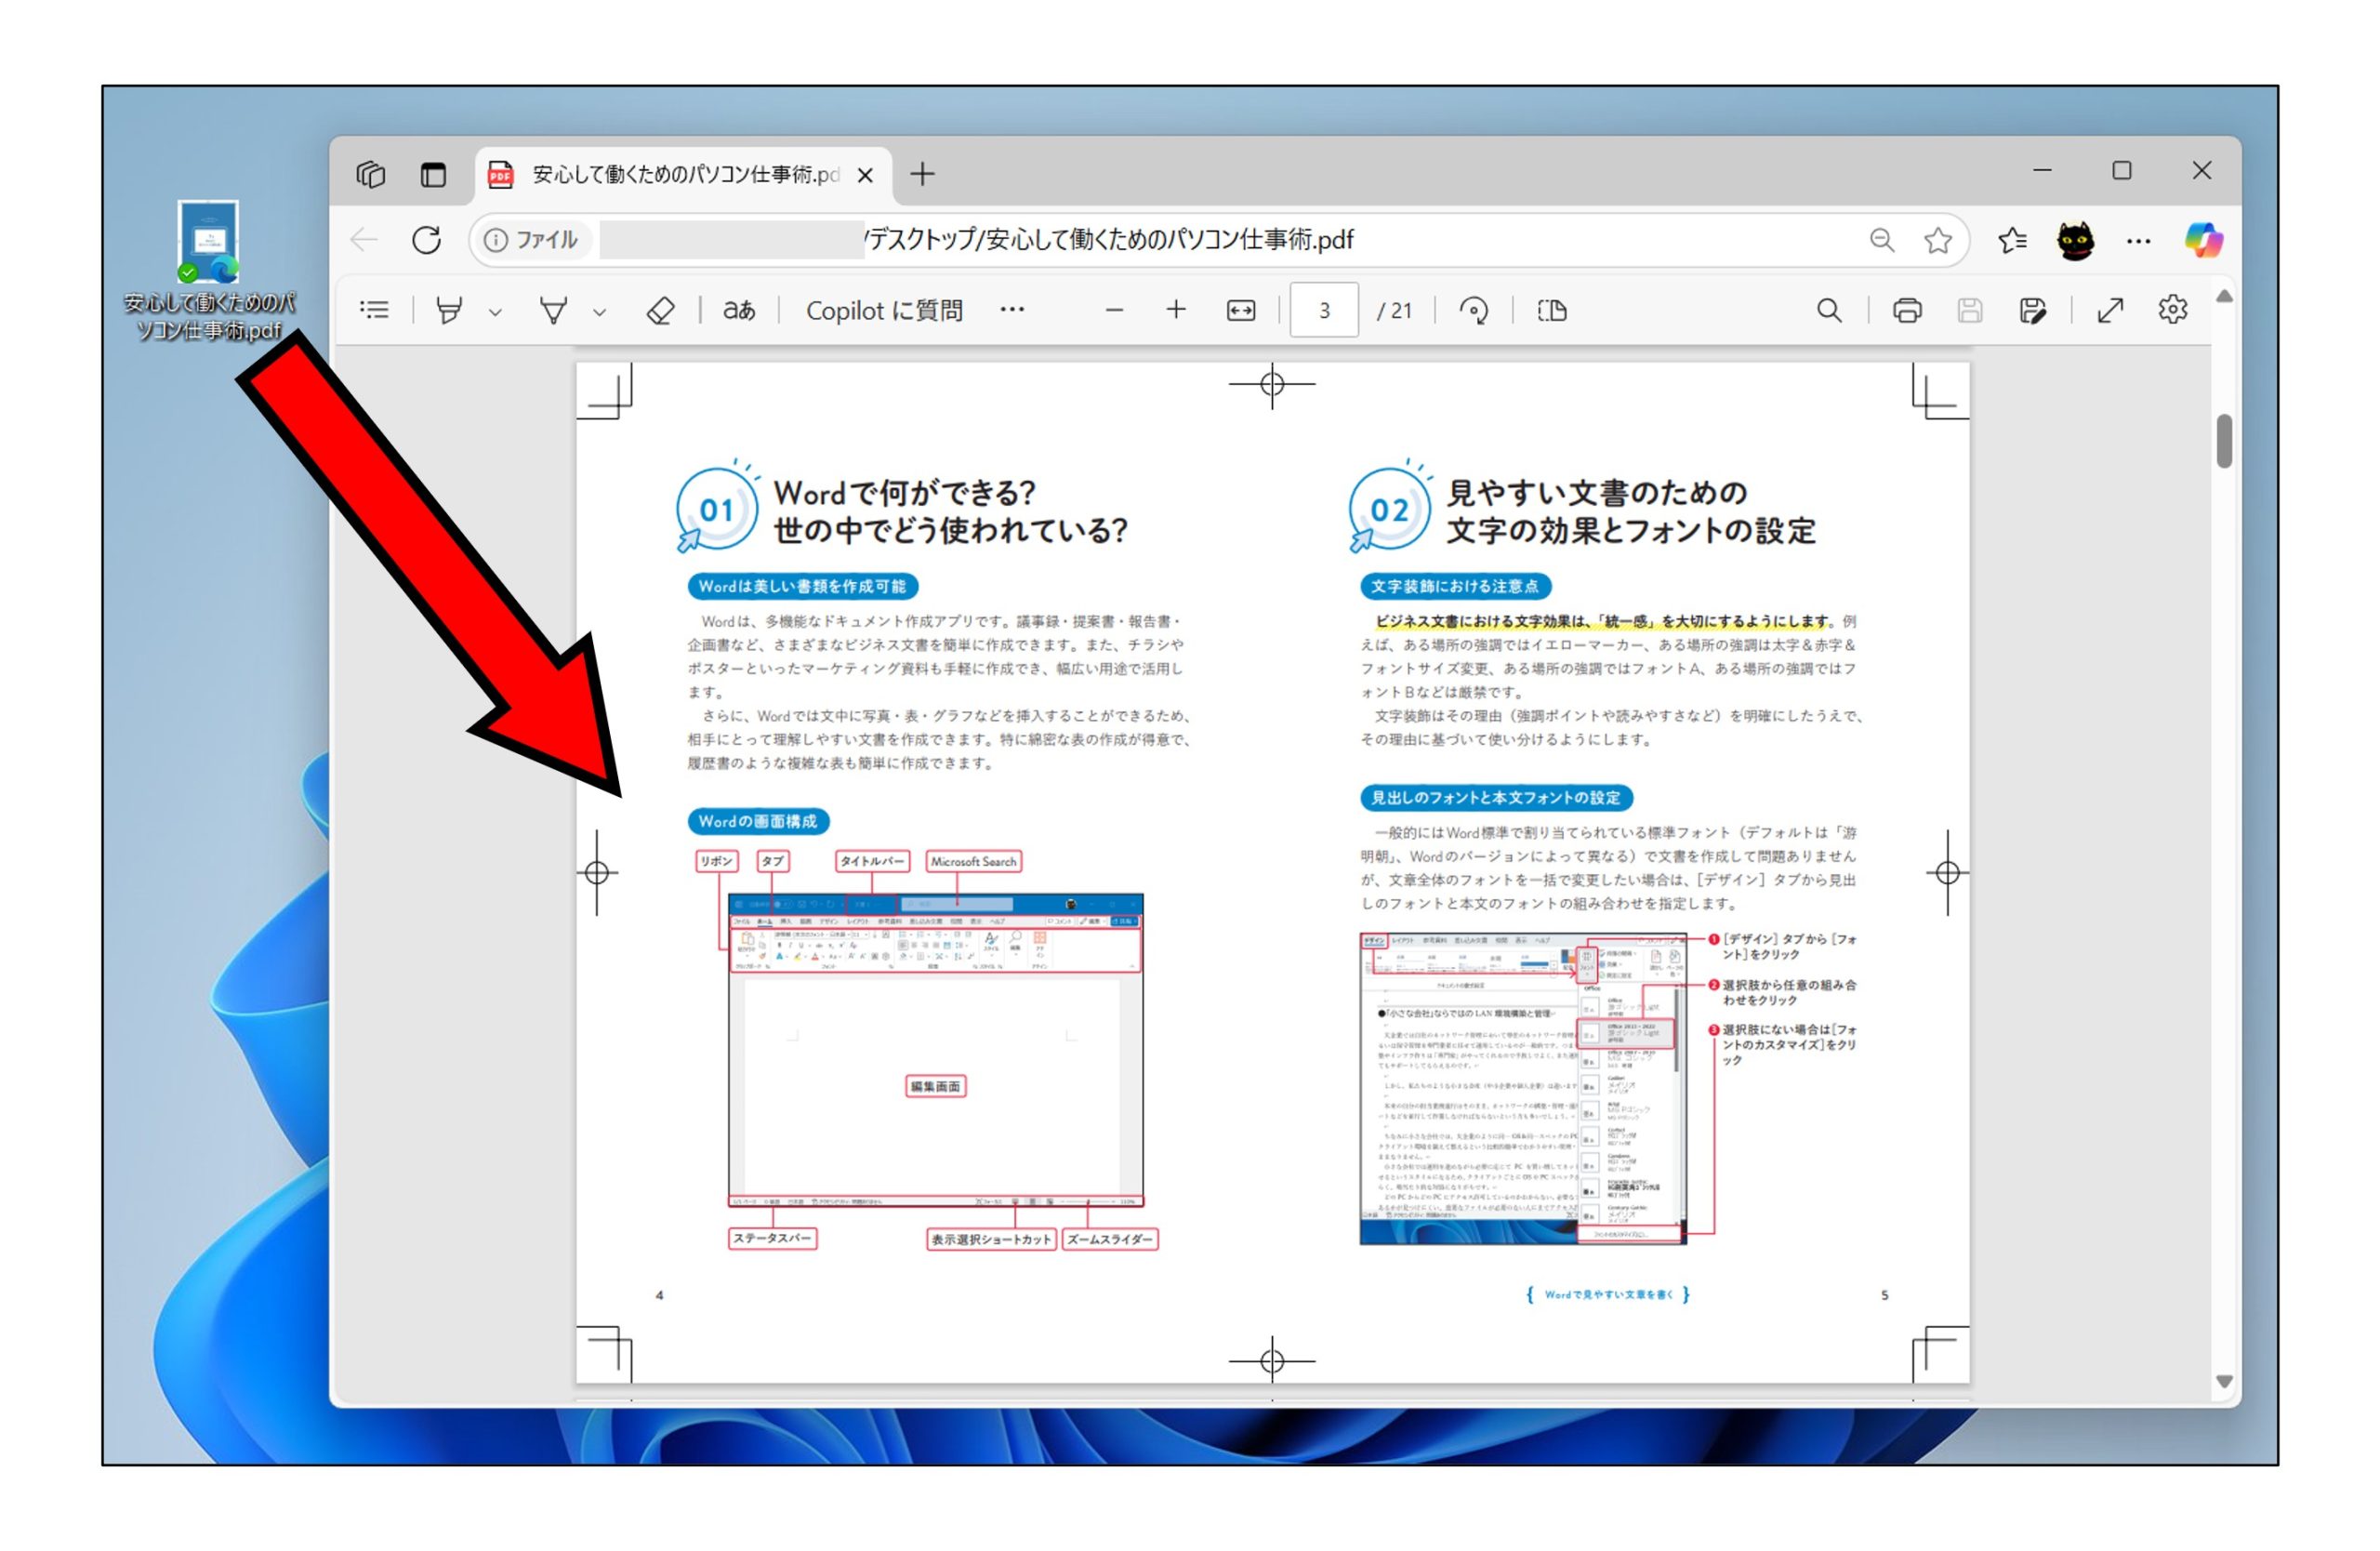Click heading '見やすい文書のための'
This screenshot has height=1551, width=2380.
coord(1596,493)
